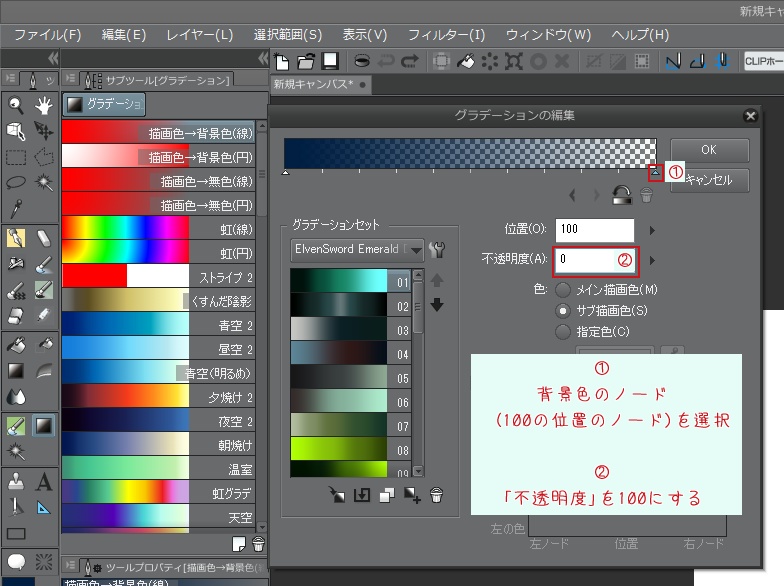Viewport: 784px width, 586px height.
Task: Delete gradient node using trash icon
Action: [x=646, y=195]
